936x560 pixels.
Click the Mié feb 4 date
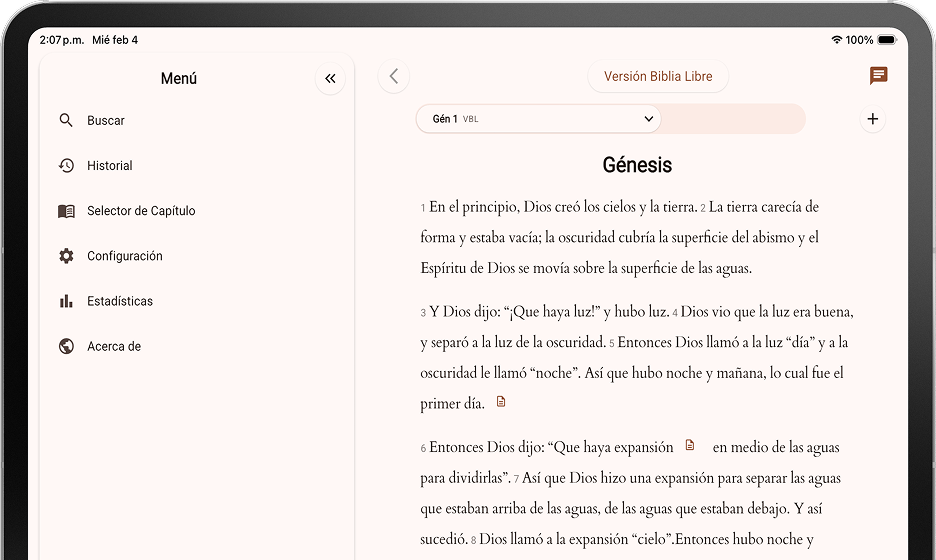point(115,40)
